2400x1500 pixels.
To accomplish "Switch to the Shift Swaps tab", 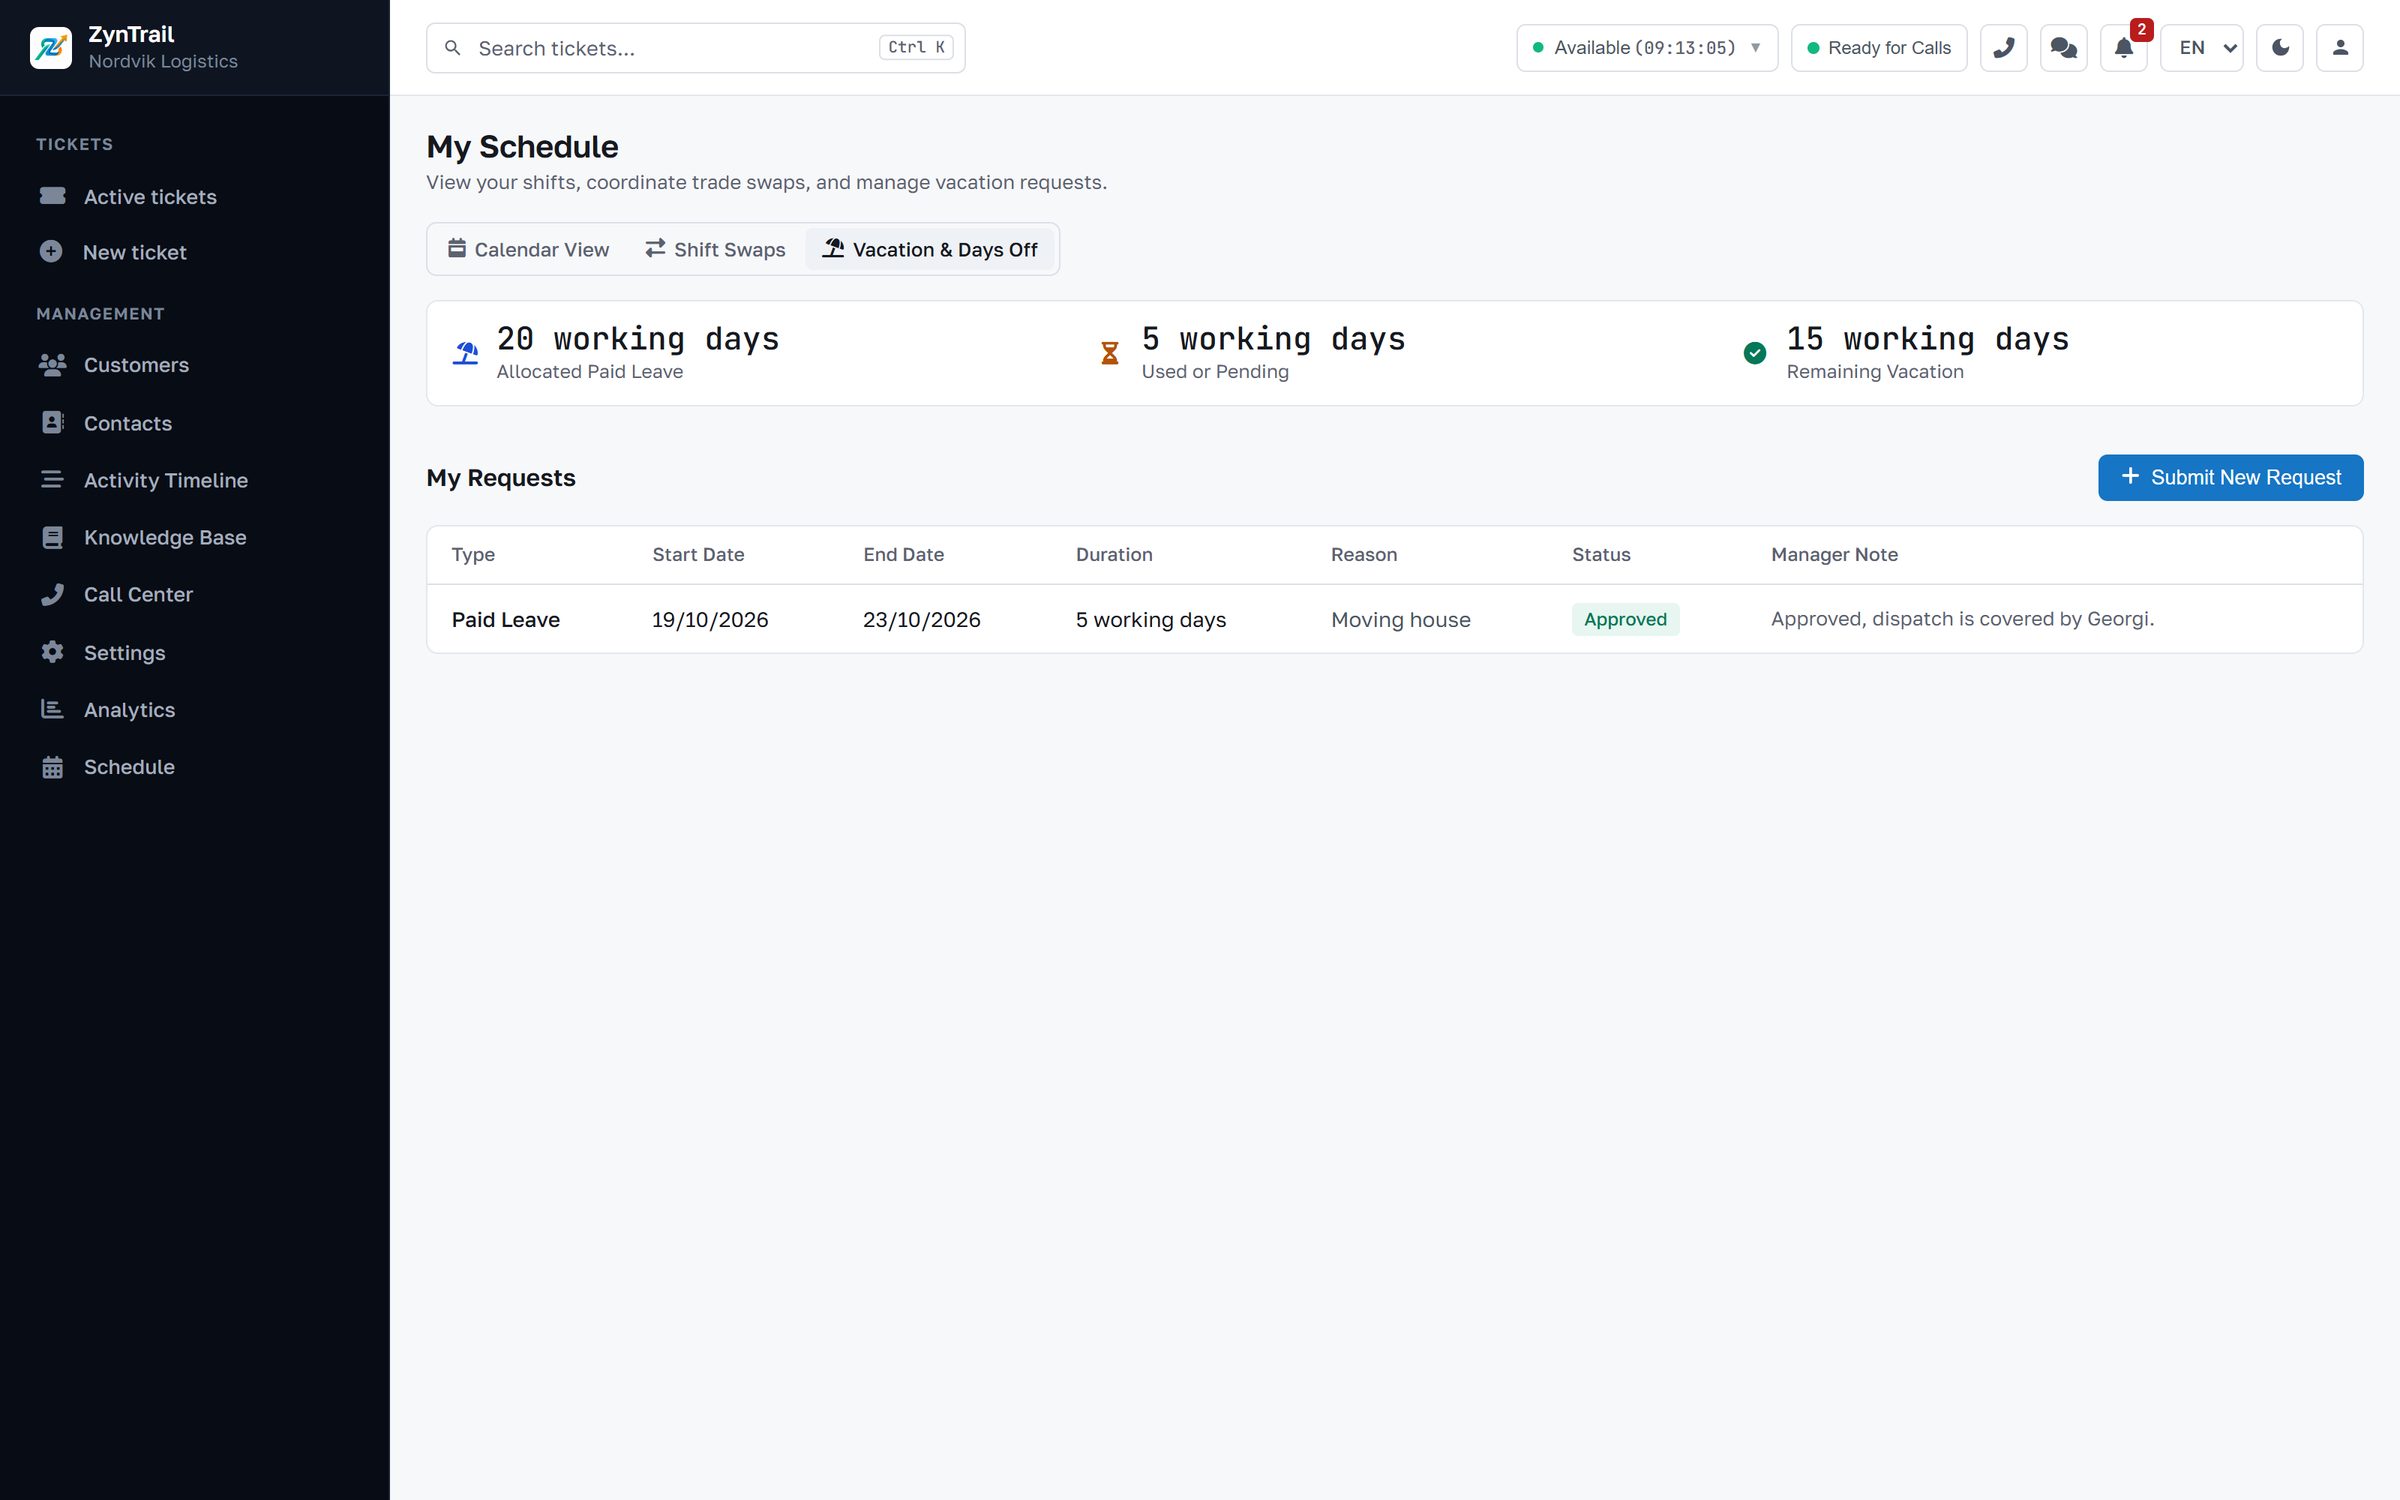I will [715, 249].
